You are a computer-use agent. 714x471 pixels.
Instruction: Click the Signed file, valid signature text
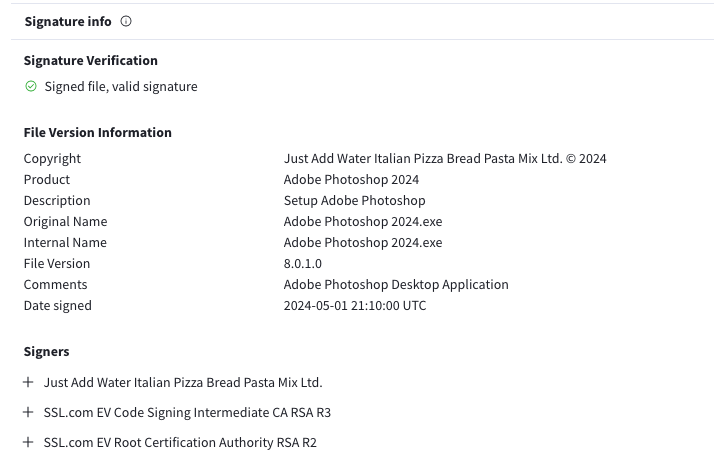121,87
